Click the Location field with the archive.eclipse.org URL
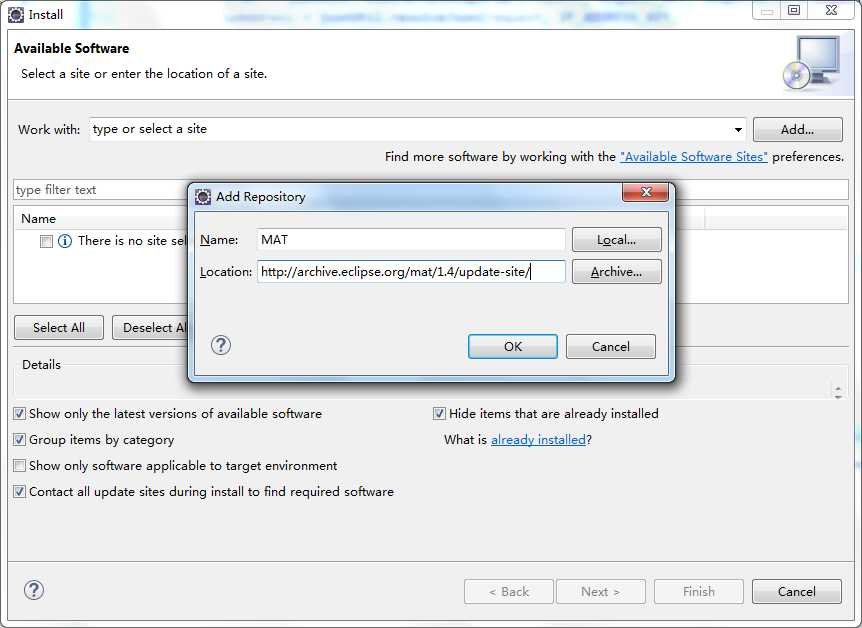This screenshot has width=862, height=628. pyautogui.click(x=411, y=272)
